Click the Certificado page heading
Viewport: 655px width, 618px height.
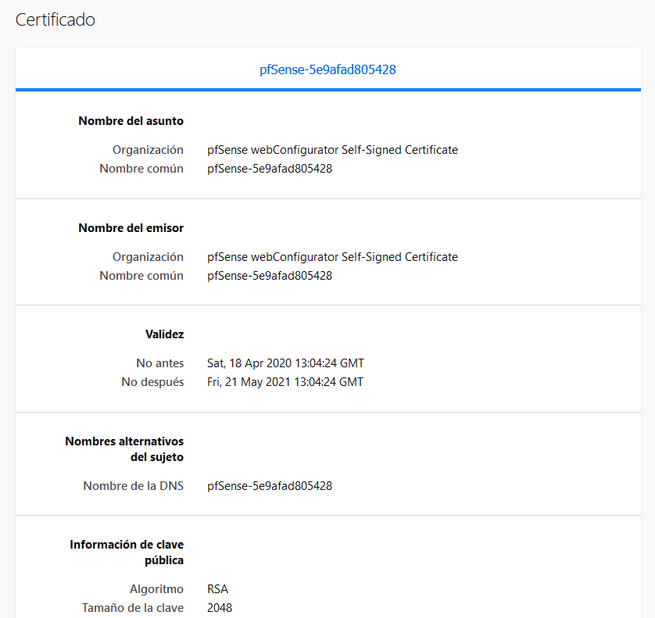(55, 20)
